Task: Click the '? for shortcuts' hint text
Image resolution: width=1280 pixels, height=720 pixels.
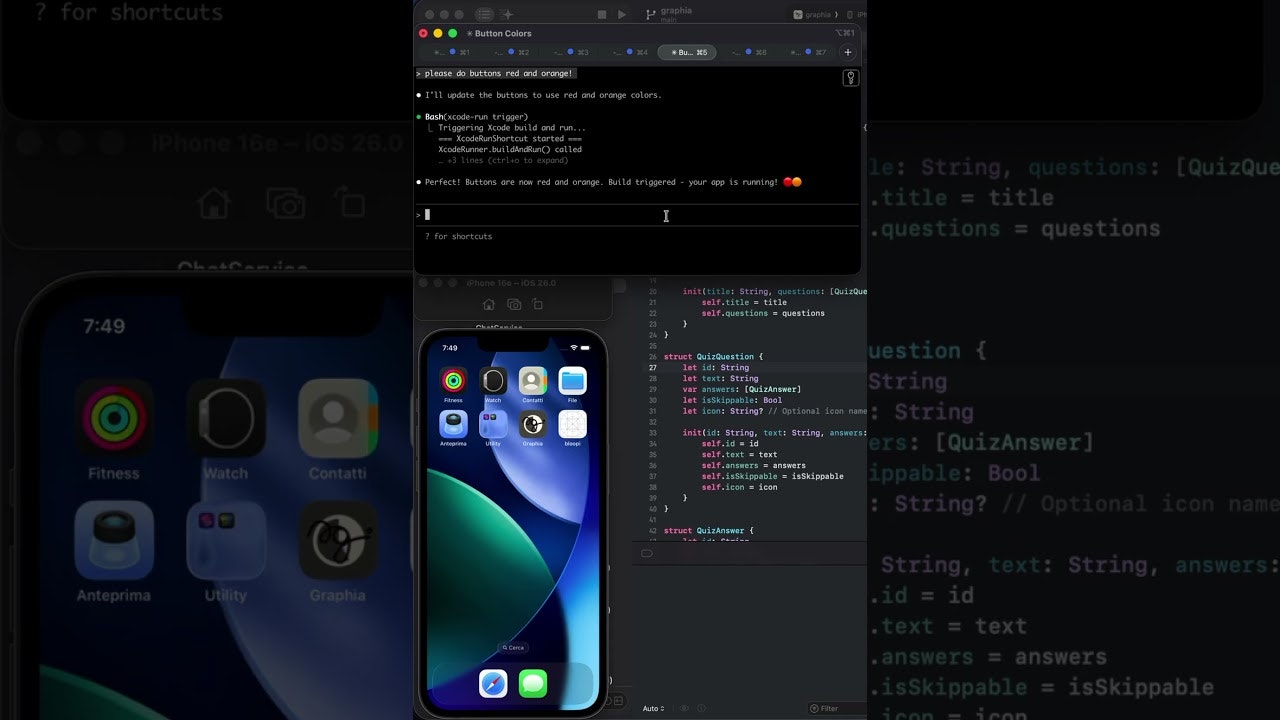Action: [x=458, y=236]
